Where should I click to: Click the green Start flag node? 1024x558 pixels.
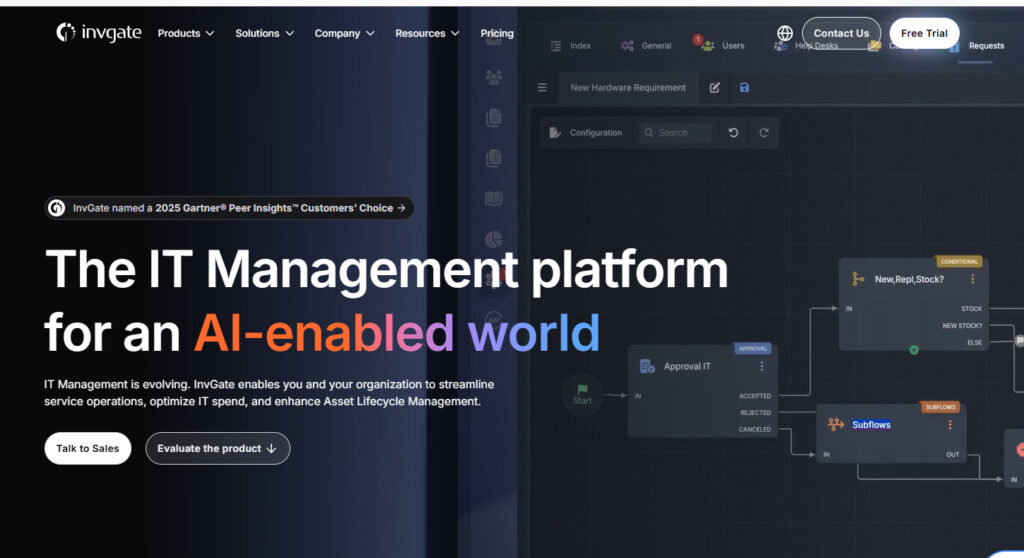[582, 395]
